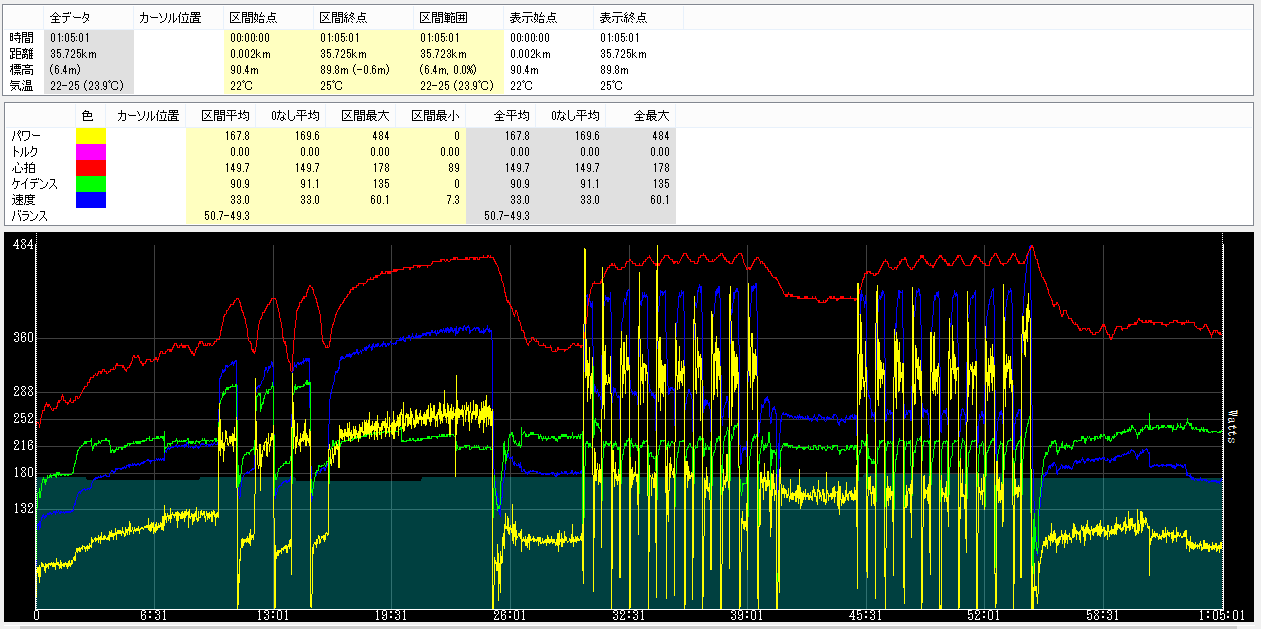The image size is (1261, 629).
Task: Click the 速度 row label
Action: coord(22,200)
